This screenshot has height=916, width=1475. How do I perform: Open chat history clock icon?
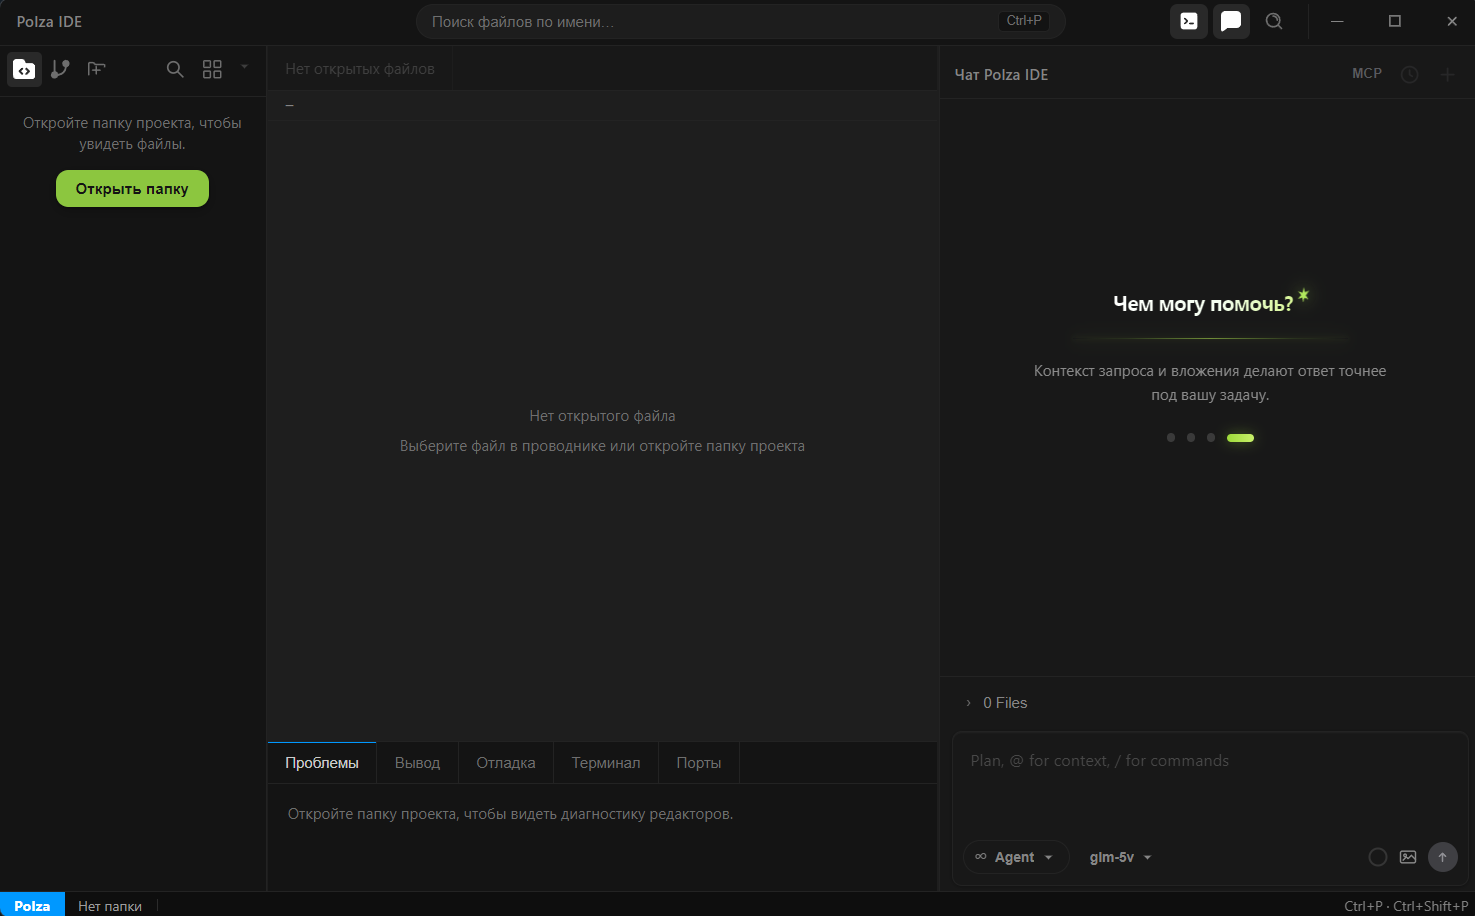(x=1409, y=74)
